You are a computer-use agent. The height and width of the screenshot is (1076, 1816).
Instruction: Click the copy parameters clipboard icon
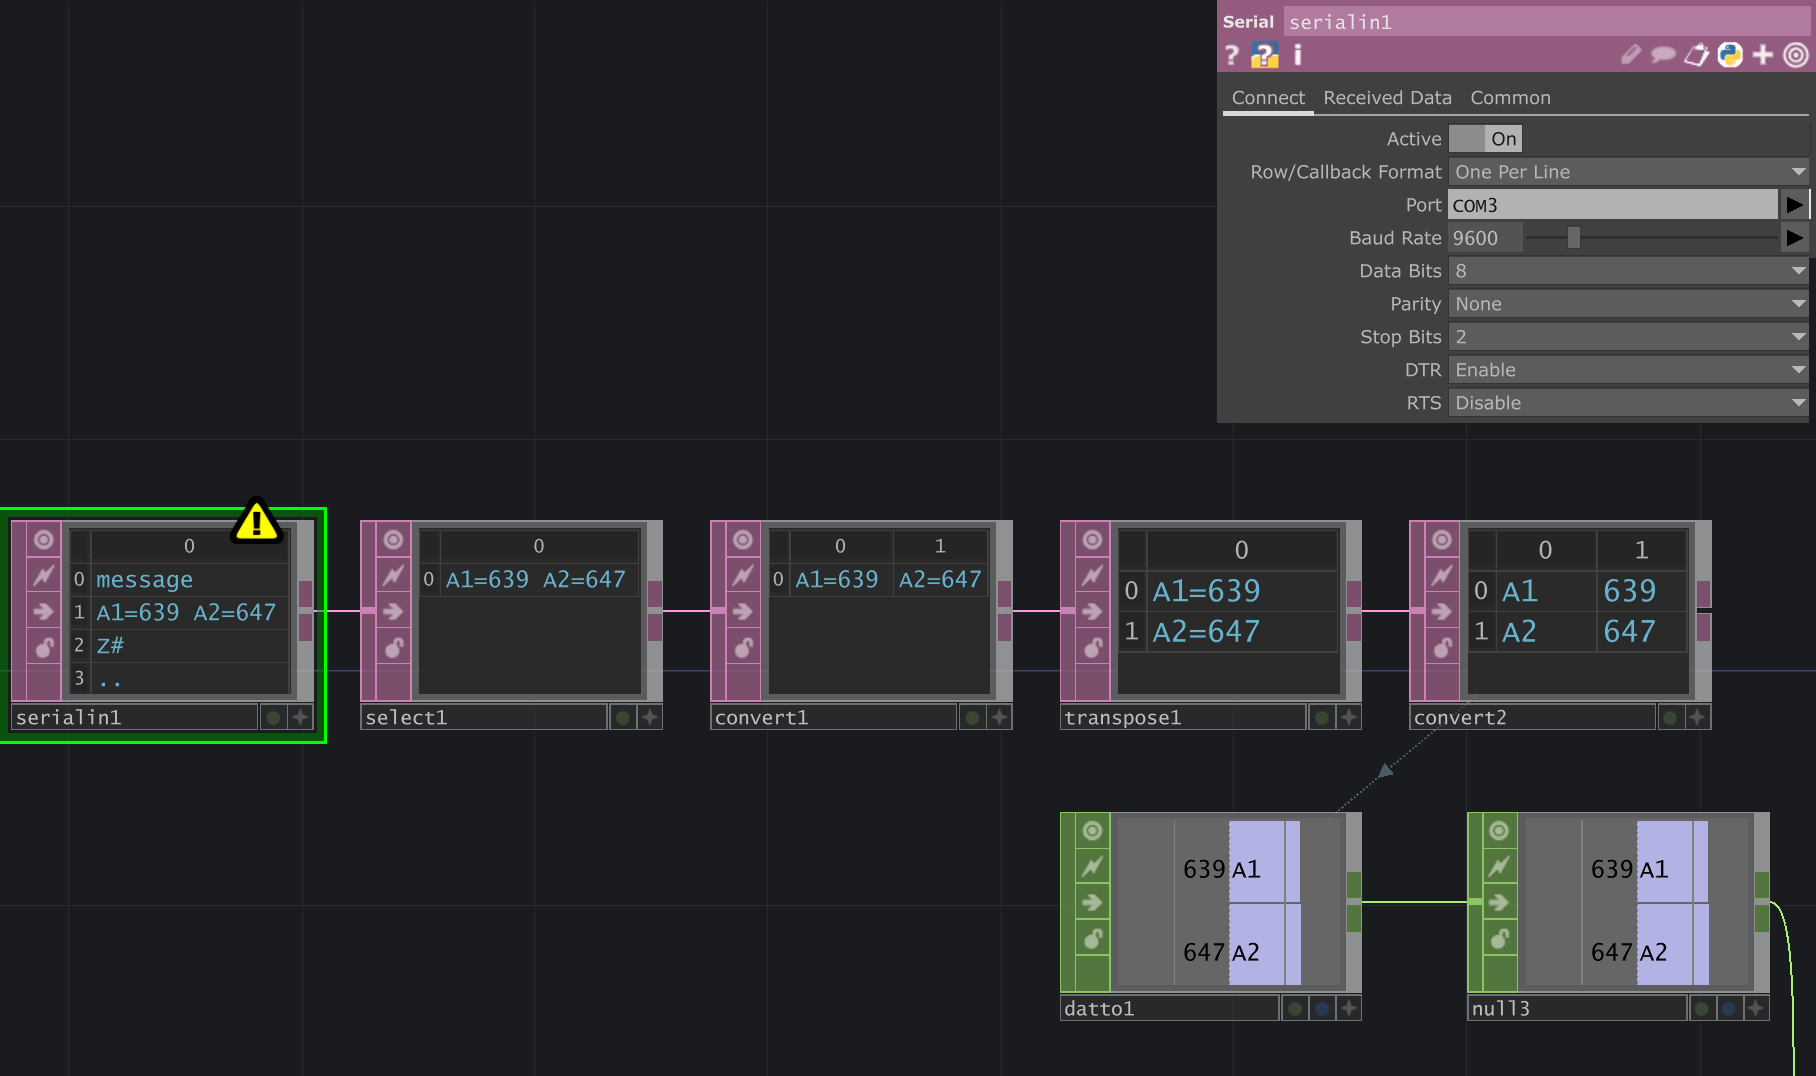[1697, 55]
